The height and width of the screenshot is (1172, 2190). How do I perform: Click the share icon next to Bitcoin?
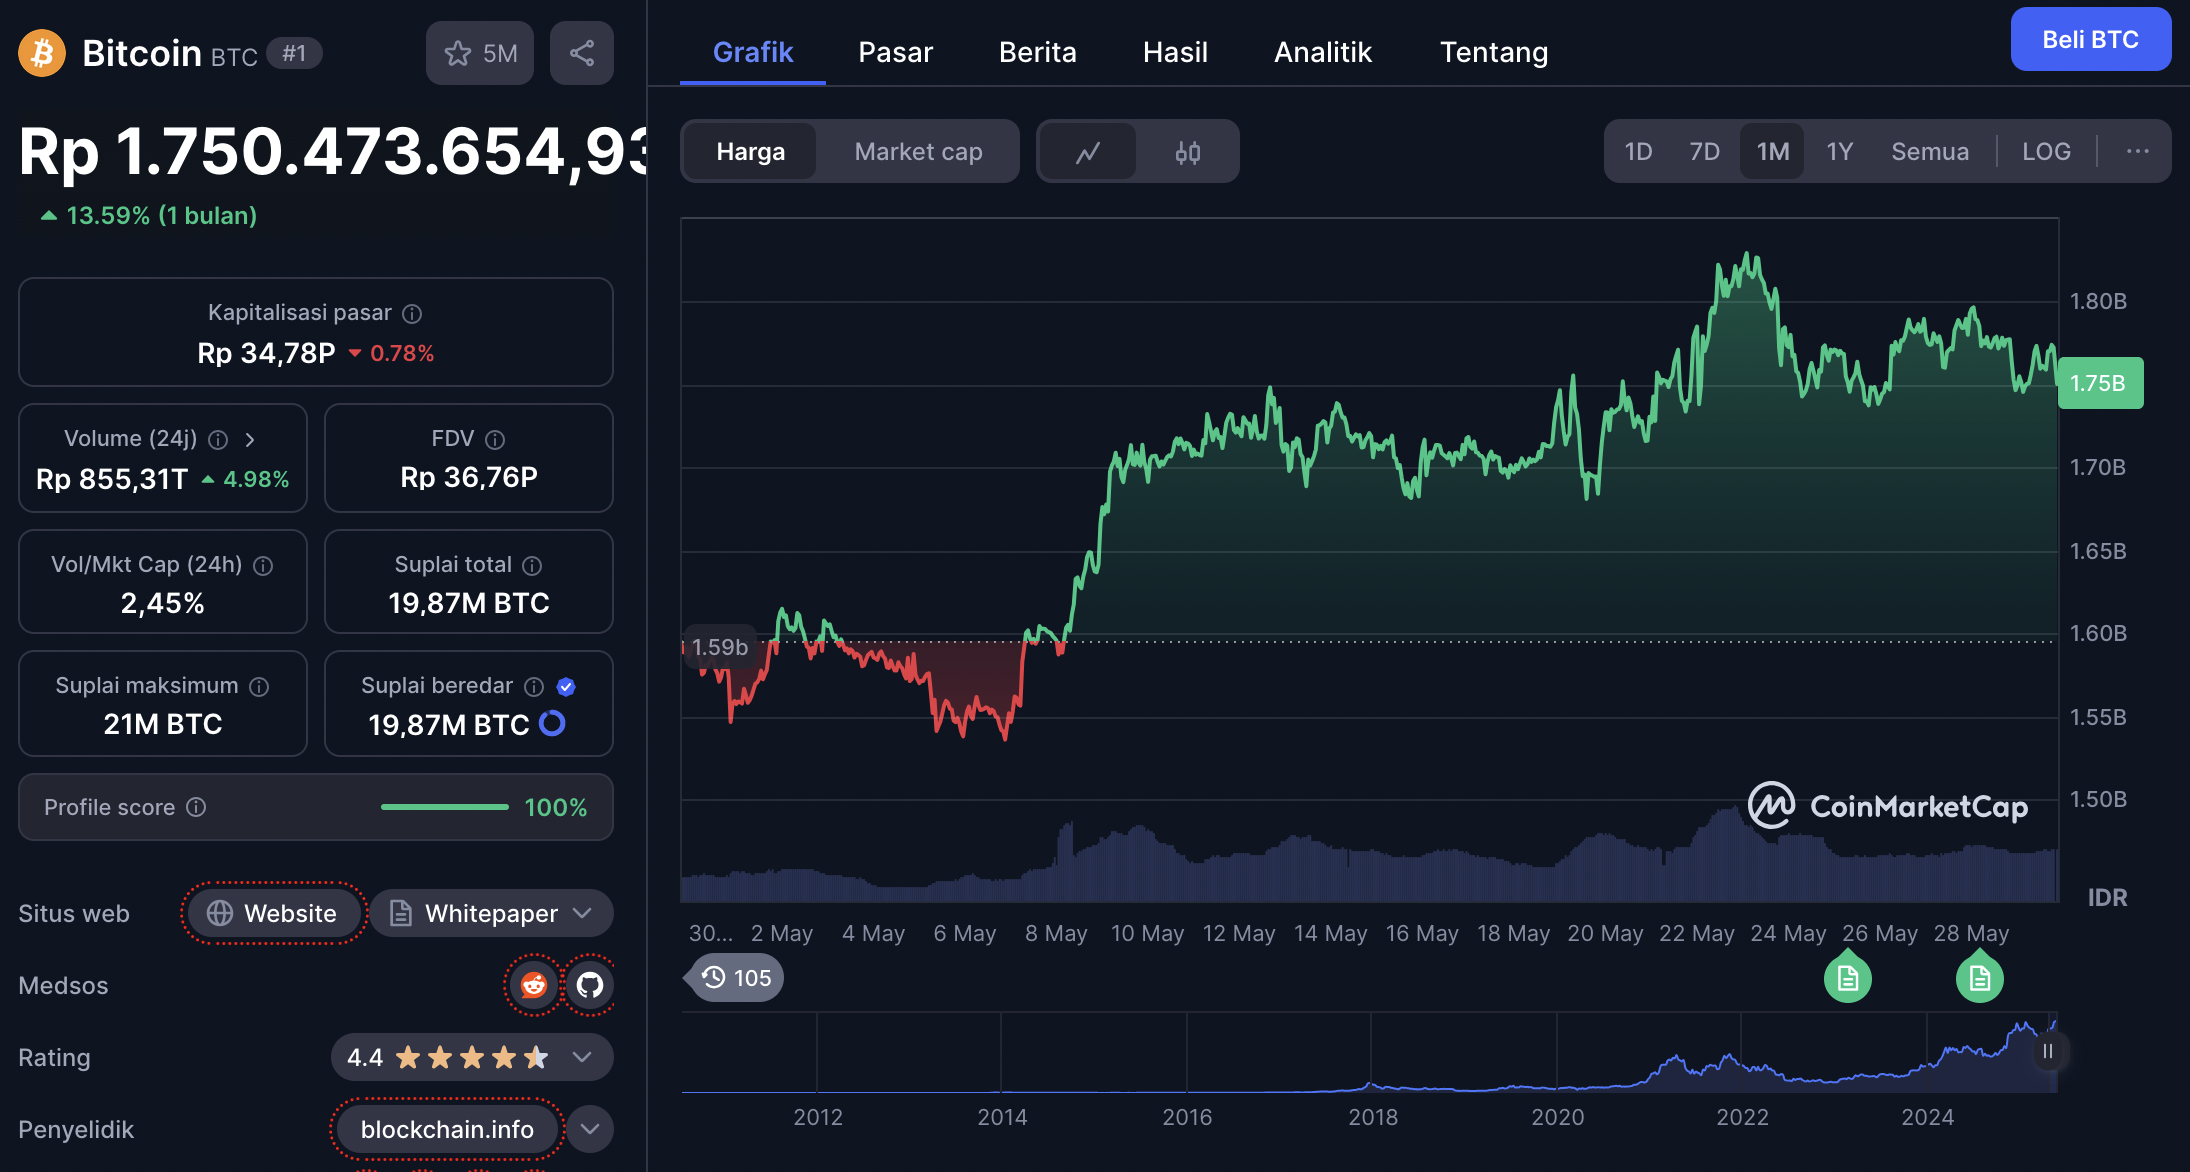click(582, 52)
